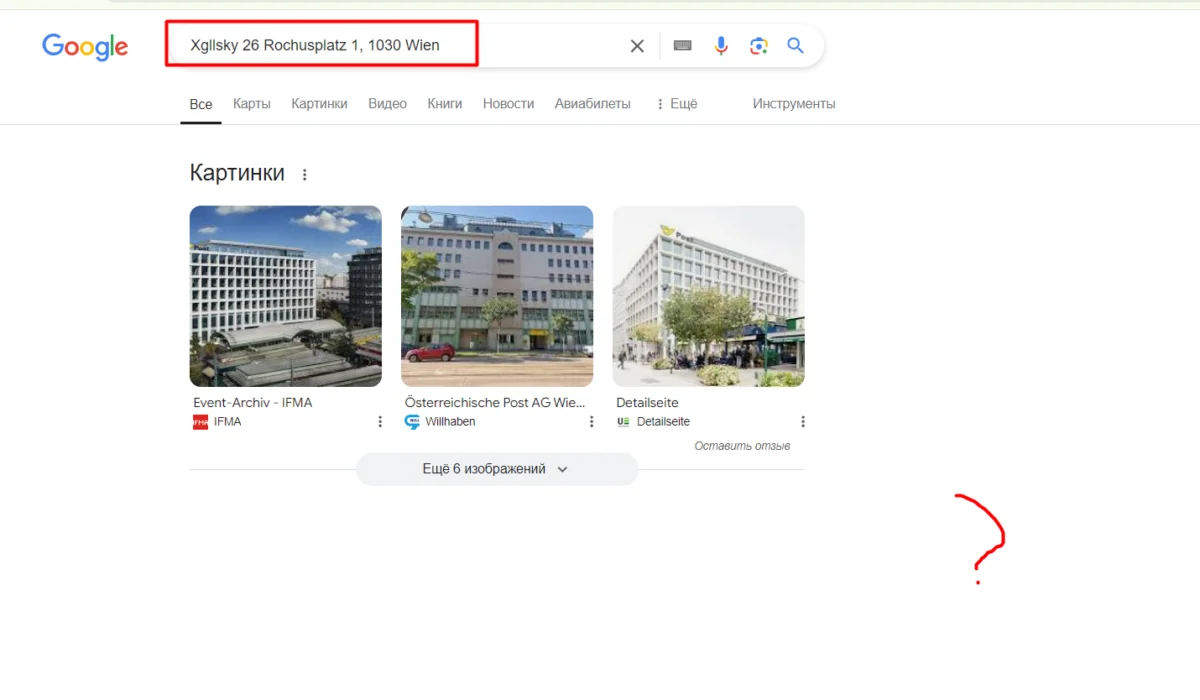Open three-dot menu for Willhaben result
The image size is (1200, 700).
tap(592, 422)
